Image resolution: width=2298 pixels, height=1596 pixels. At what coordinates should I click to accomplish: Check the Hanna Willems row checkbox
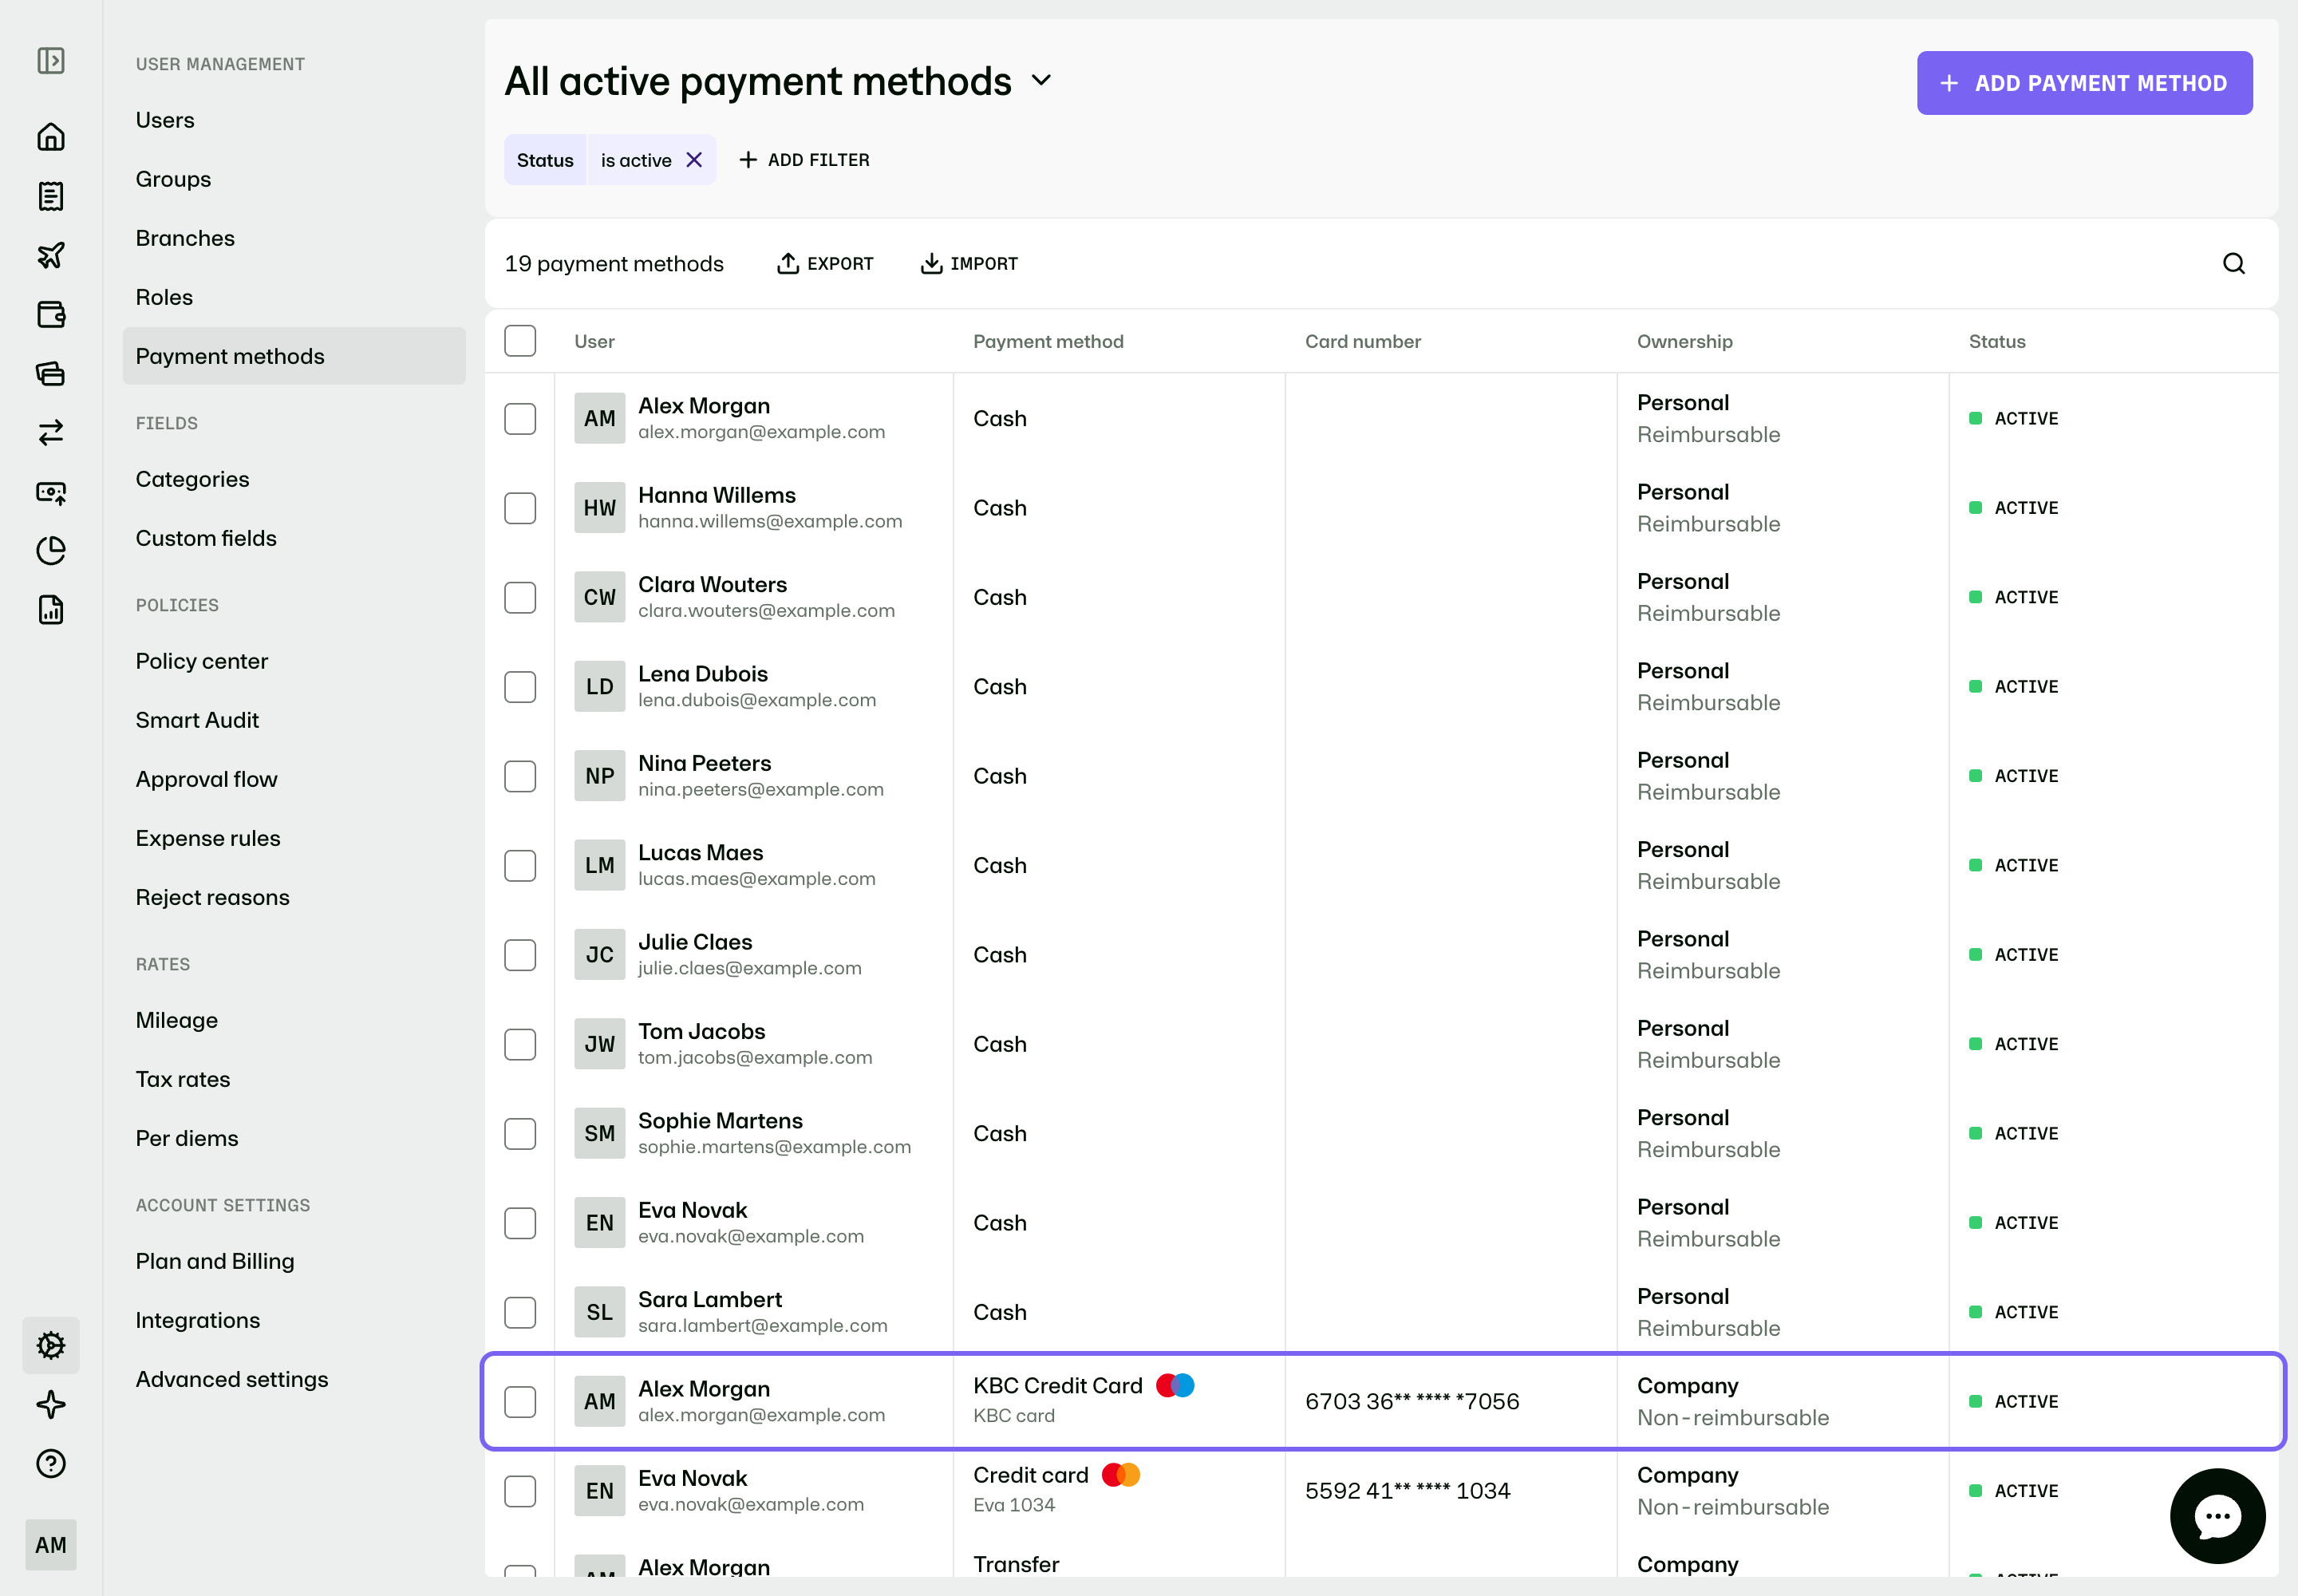point(520,508)
